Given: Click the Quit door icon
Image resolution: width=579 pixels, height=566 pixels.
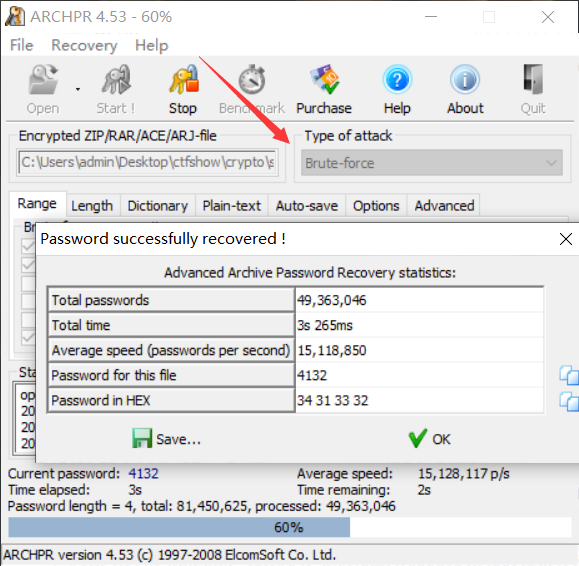Looking at the screenshot, I should [x=533, y=79].
